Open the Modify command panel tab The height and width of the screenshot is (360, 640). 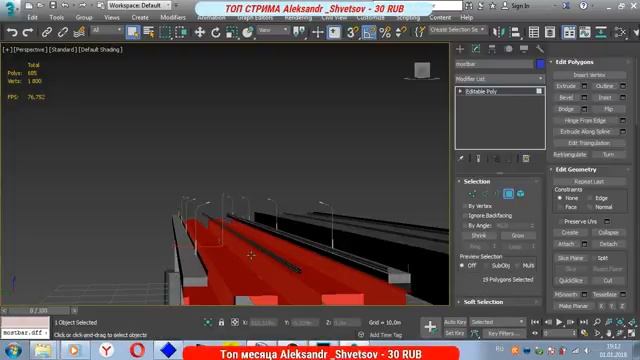coord(476,49)
